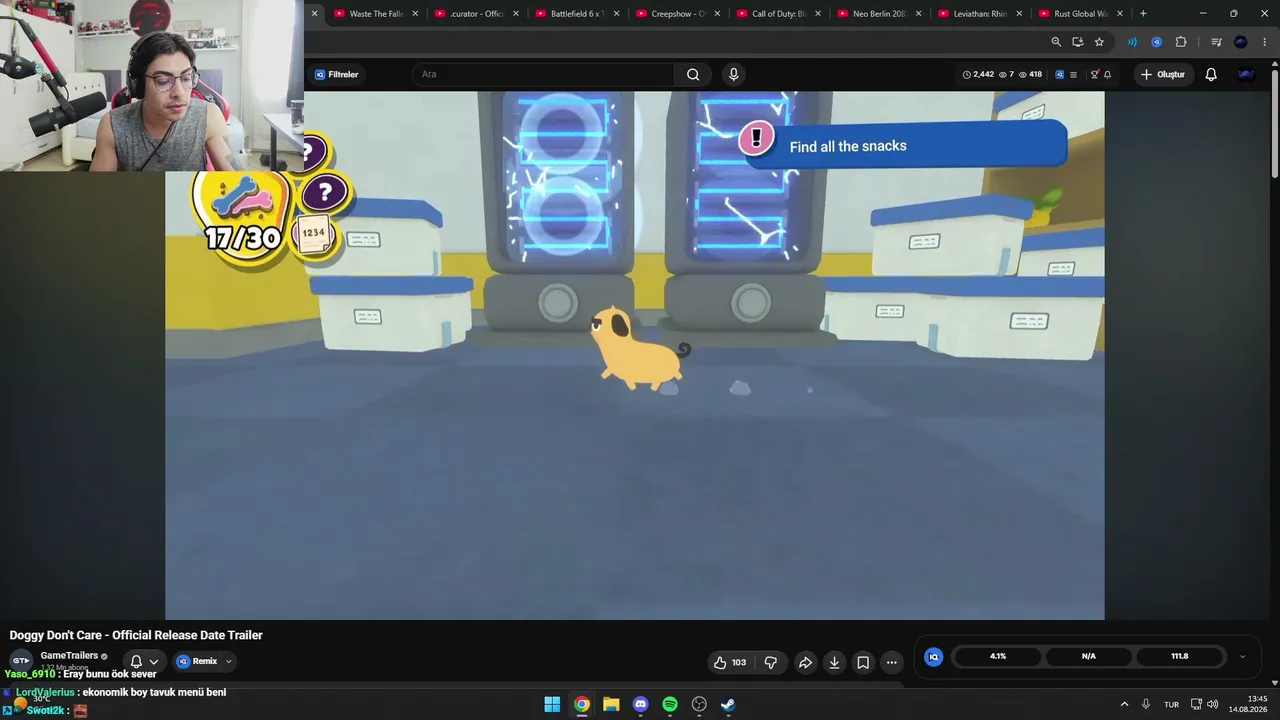Open File Explorer from the taskbar
The height and width of the screenshot is (720, 1280).
click(611, 704)
